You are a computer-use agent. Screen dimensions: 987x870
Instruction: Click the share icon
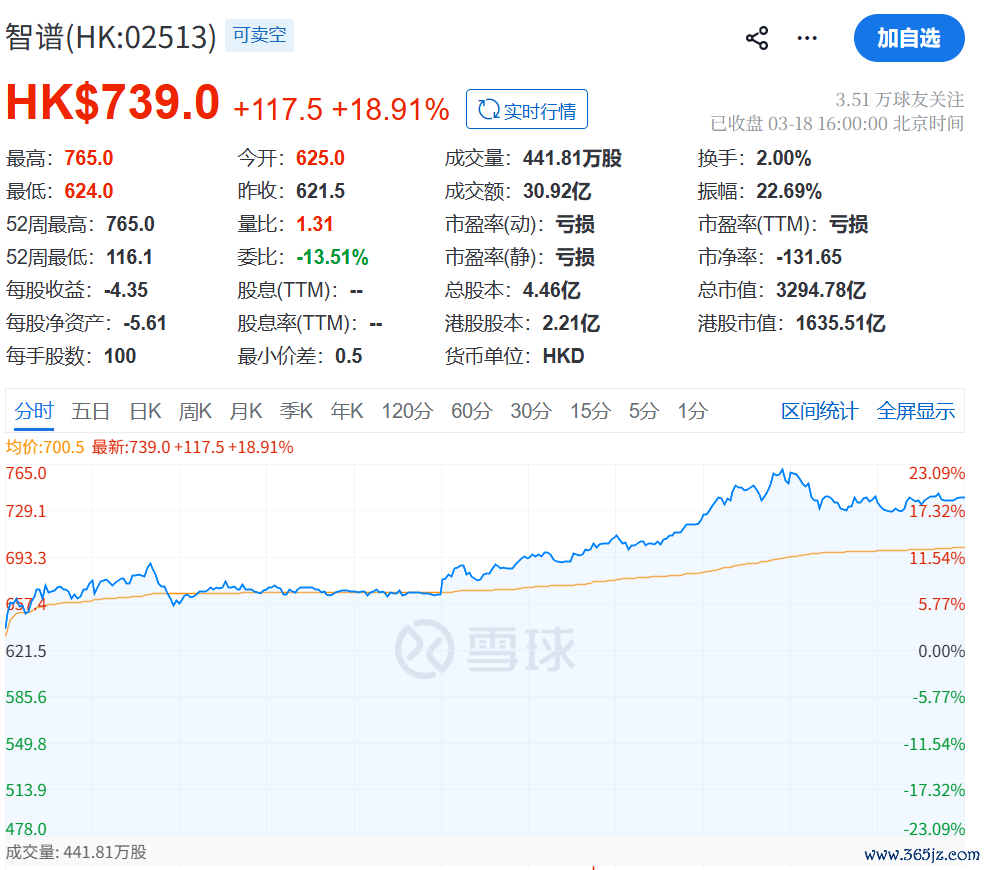point(757,39)
